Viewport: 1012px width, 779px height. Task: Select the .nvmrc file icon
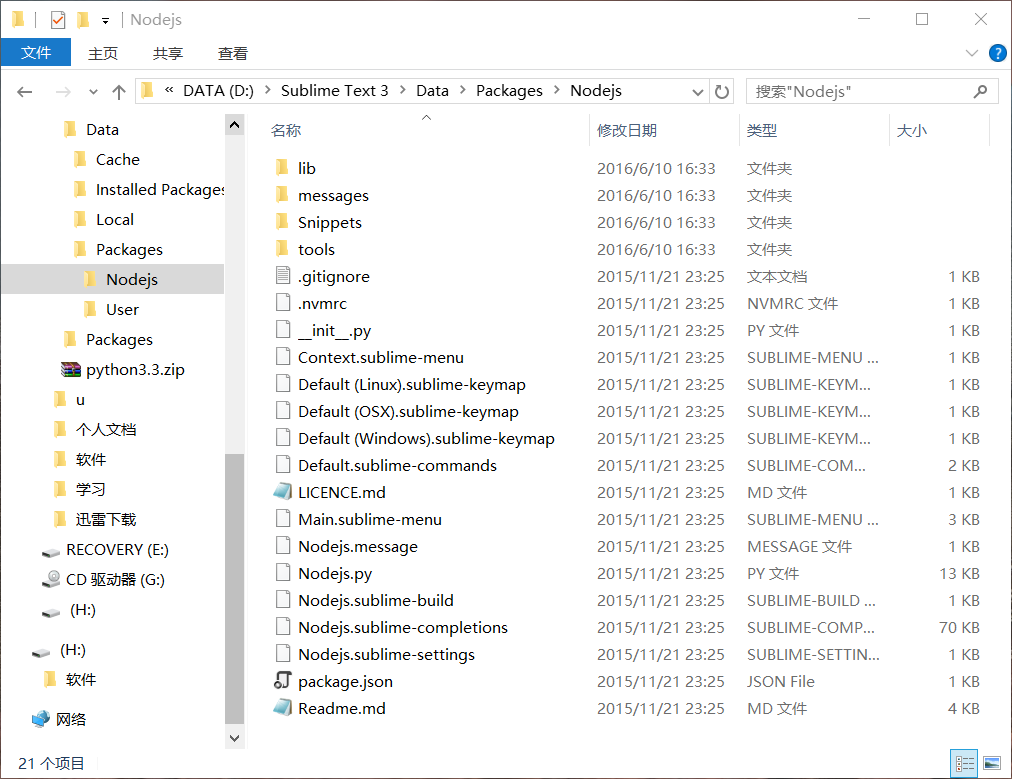[283, 303]
